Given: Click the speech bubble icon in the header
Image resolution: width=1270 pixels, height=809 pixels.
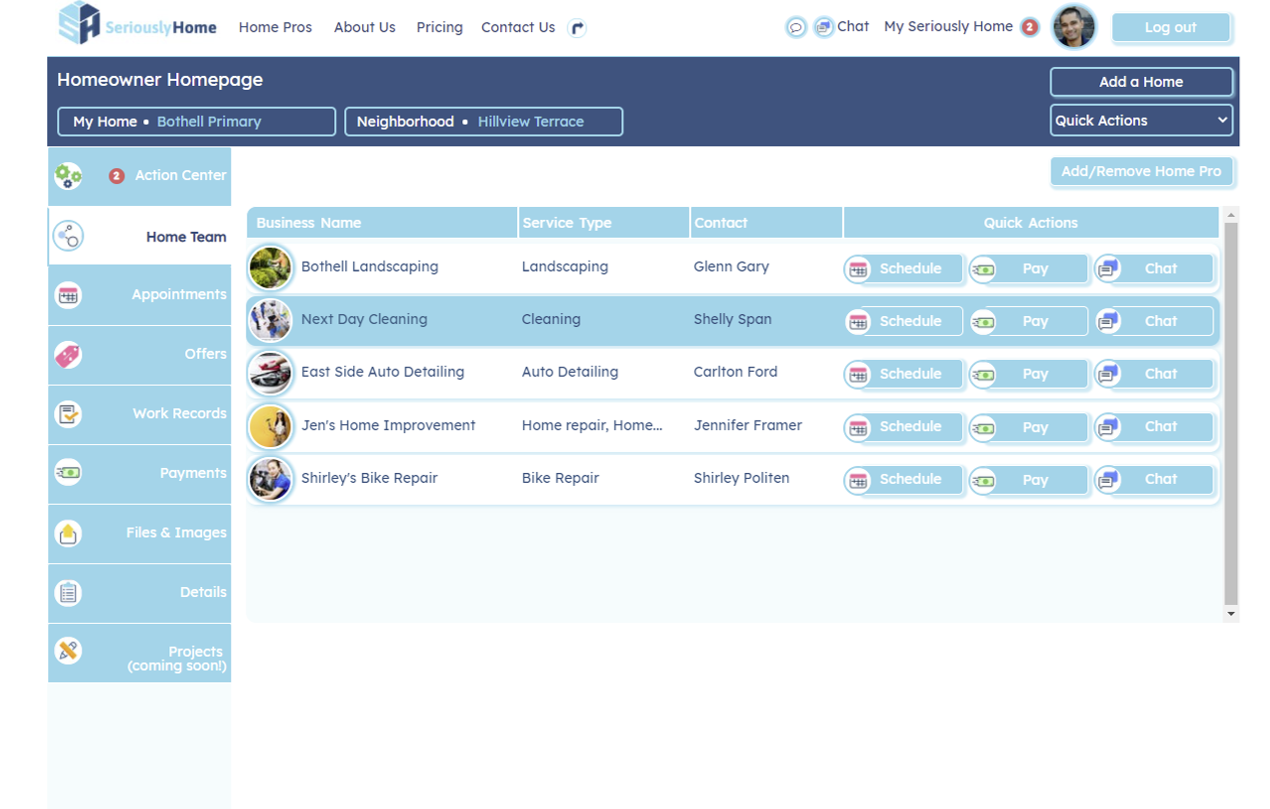Looking at the screenshot, I should [x=796, y=28].
